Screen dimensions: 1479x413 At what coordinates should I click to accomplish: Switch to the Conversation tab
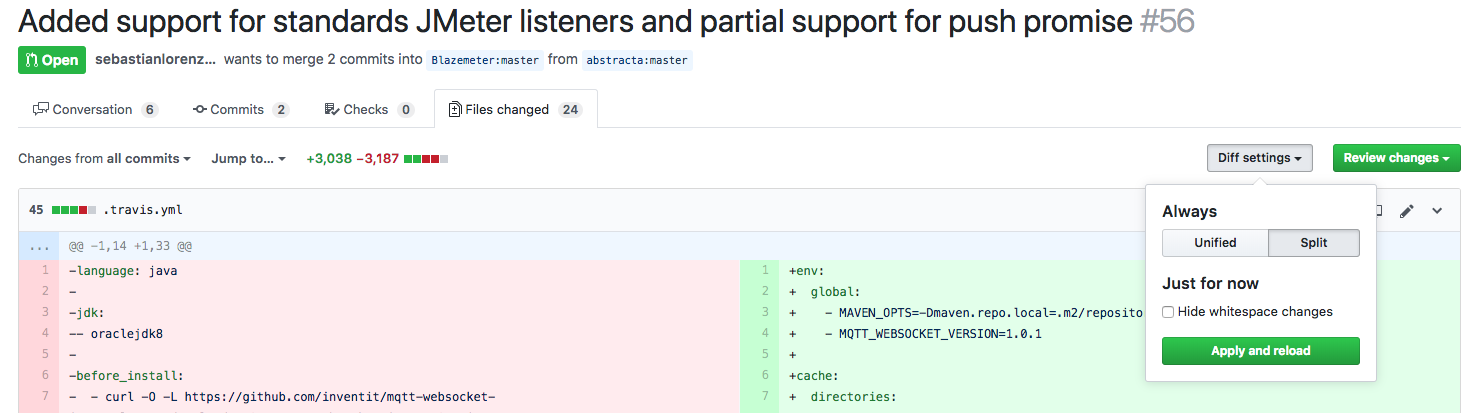[x=95, y=110]
